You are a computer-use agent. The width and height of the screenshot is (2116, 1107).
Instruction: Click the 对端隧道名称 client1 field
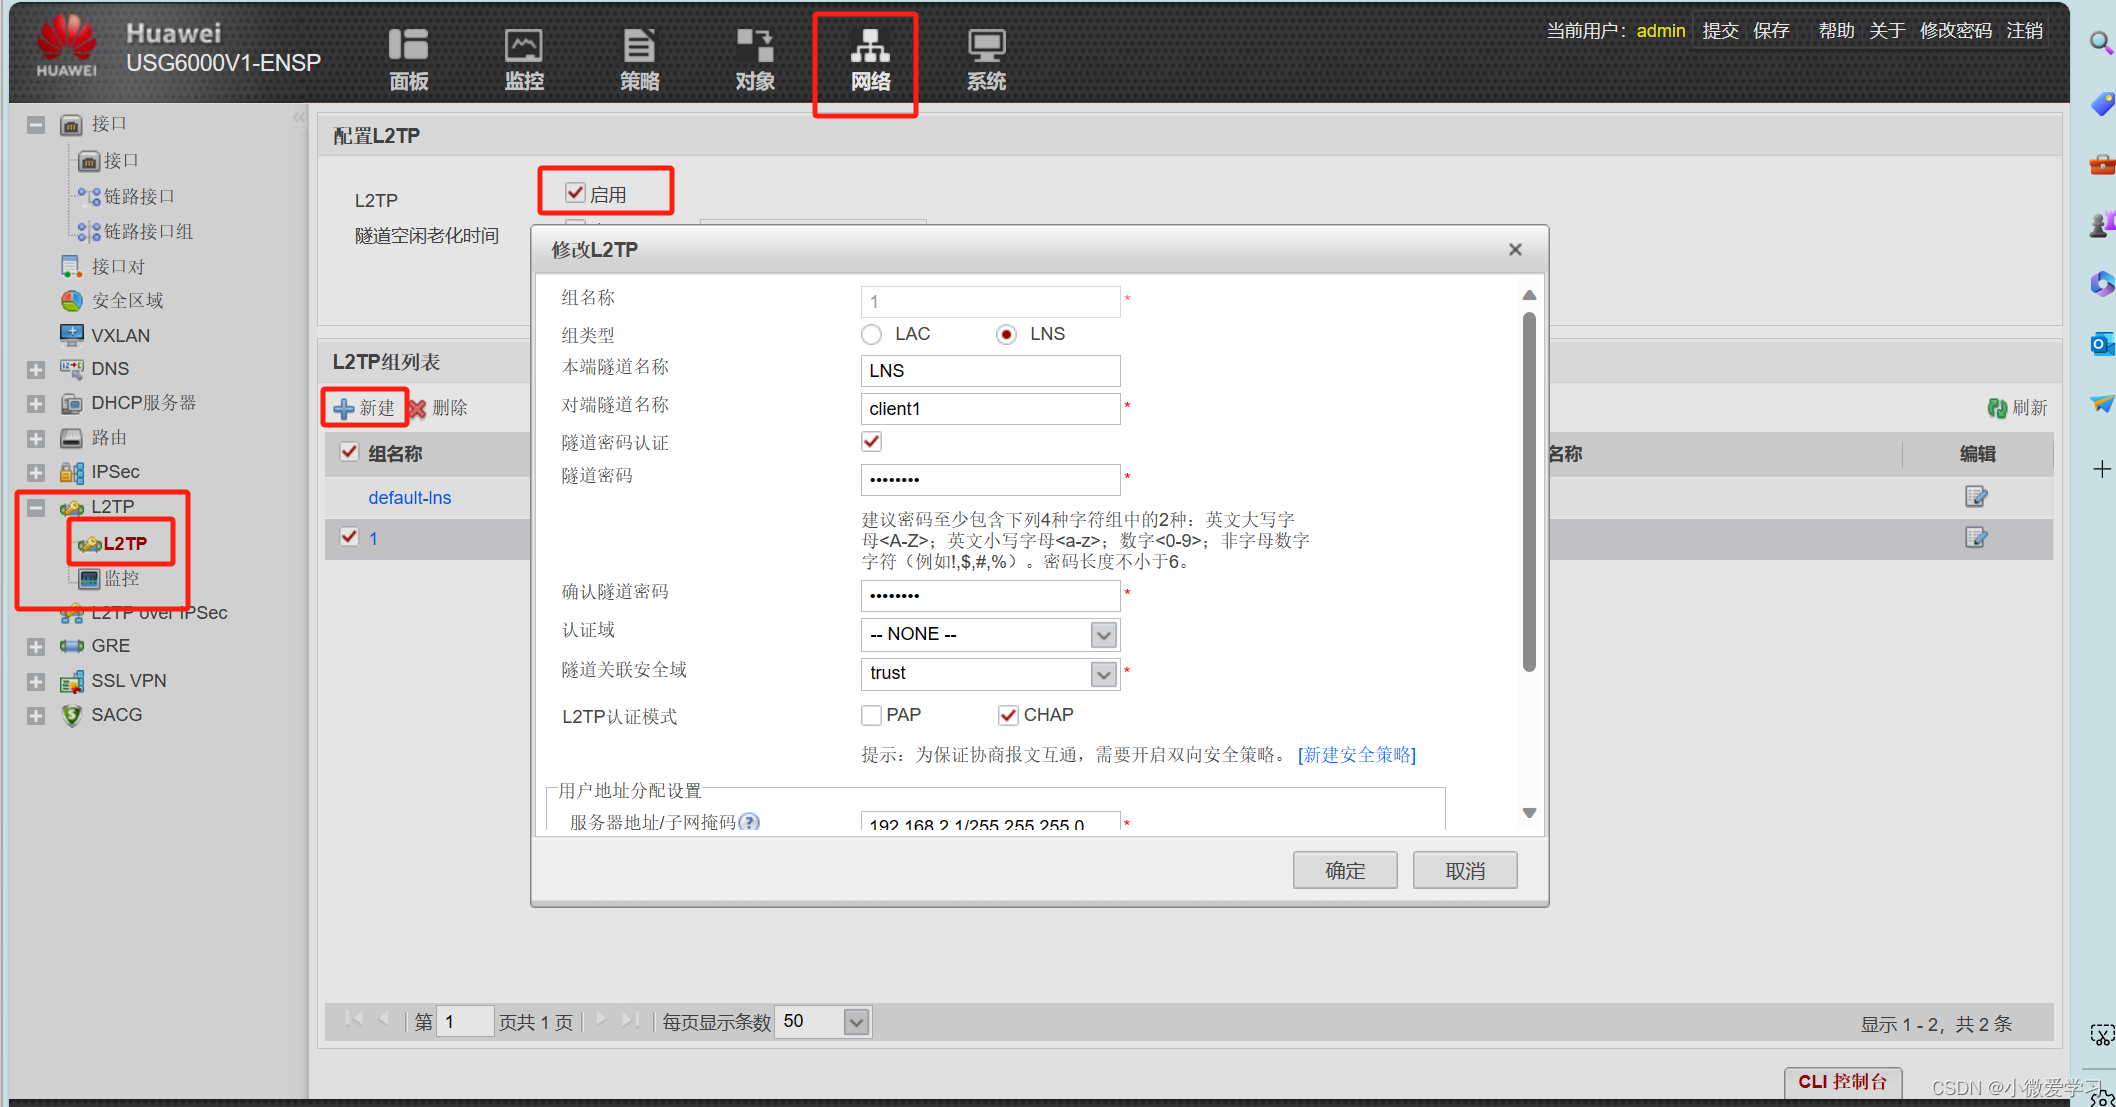click(989, 409)
